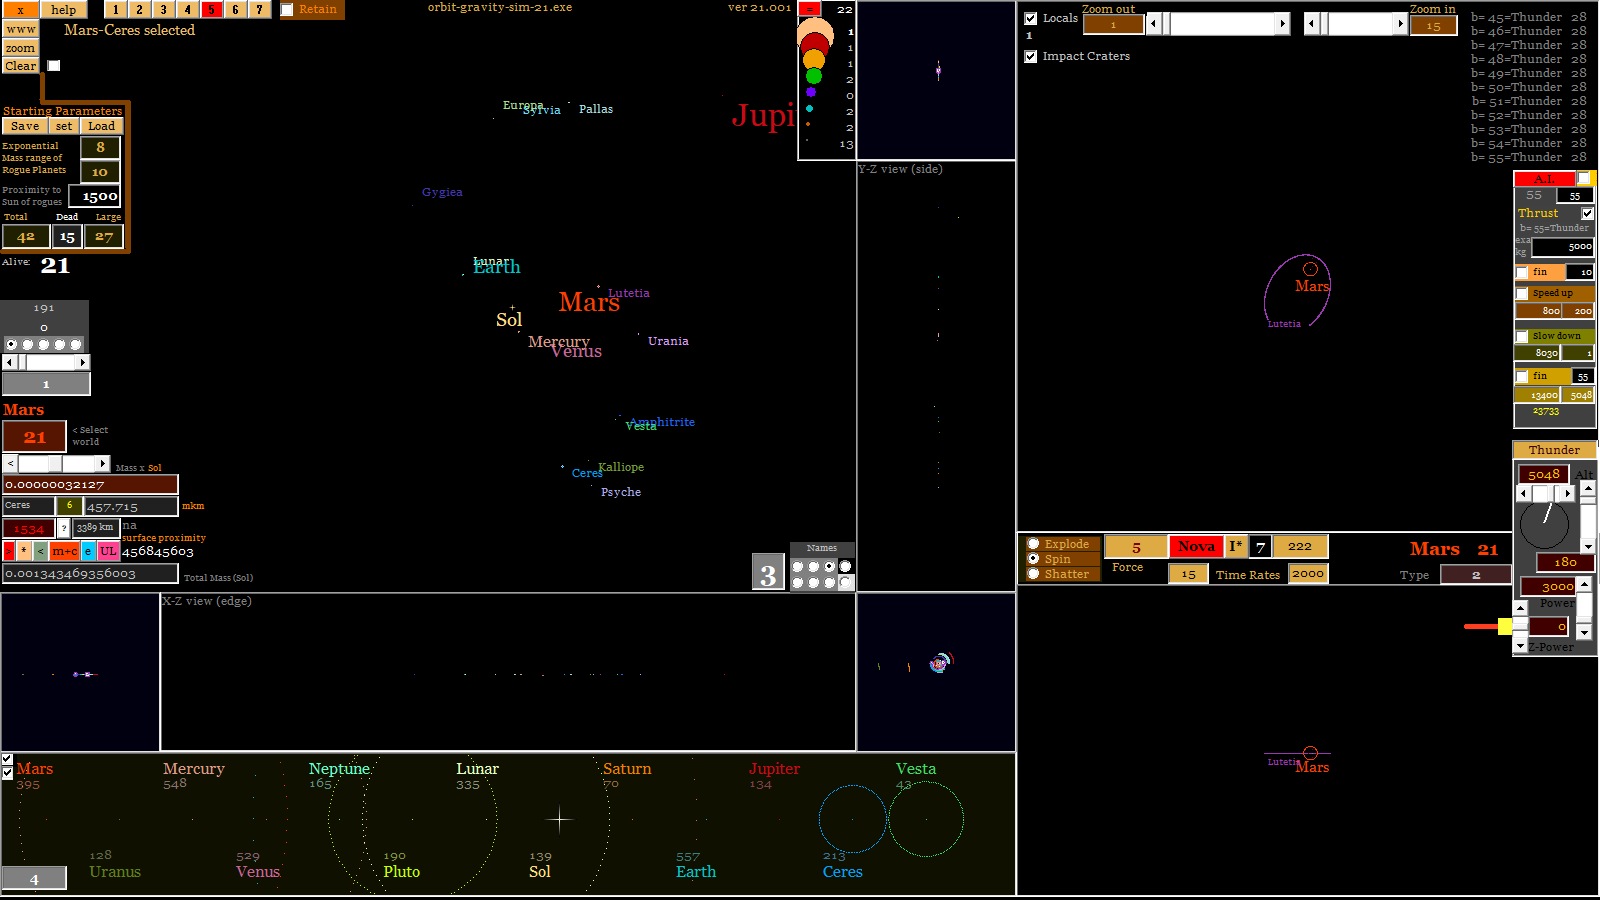This screenshot has height=900, width=1600.
Task: Click Alt scrollbar down arrow in Thunder panel
Action: pyautogui.click(x=1587, y=546)
